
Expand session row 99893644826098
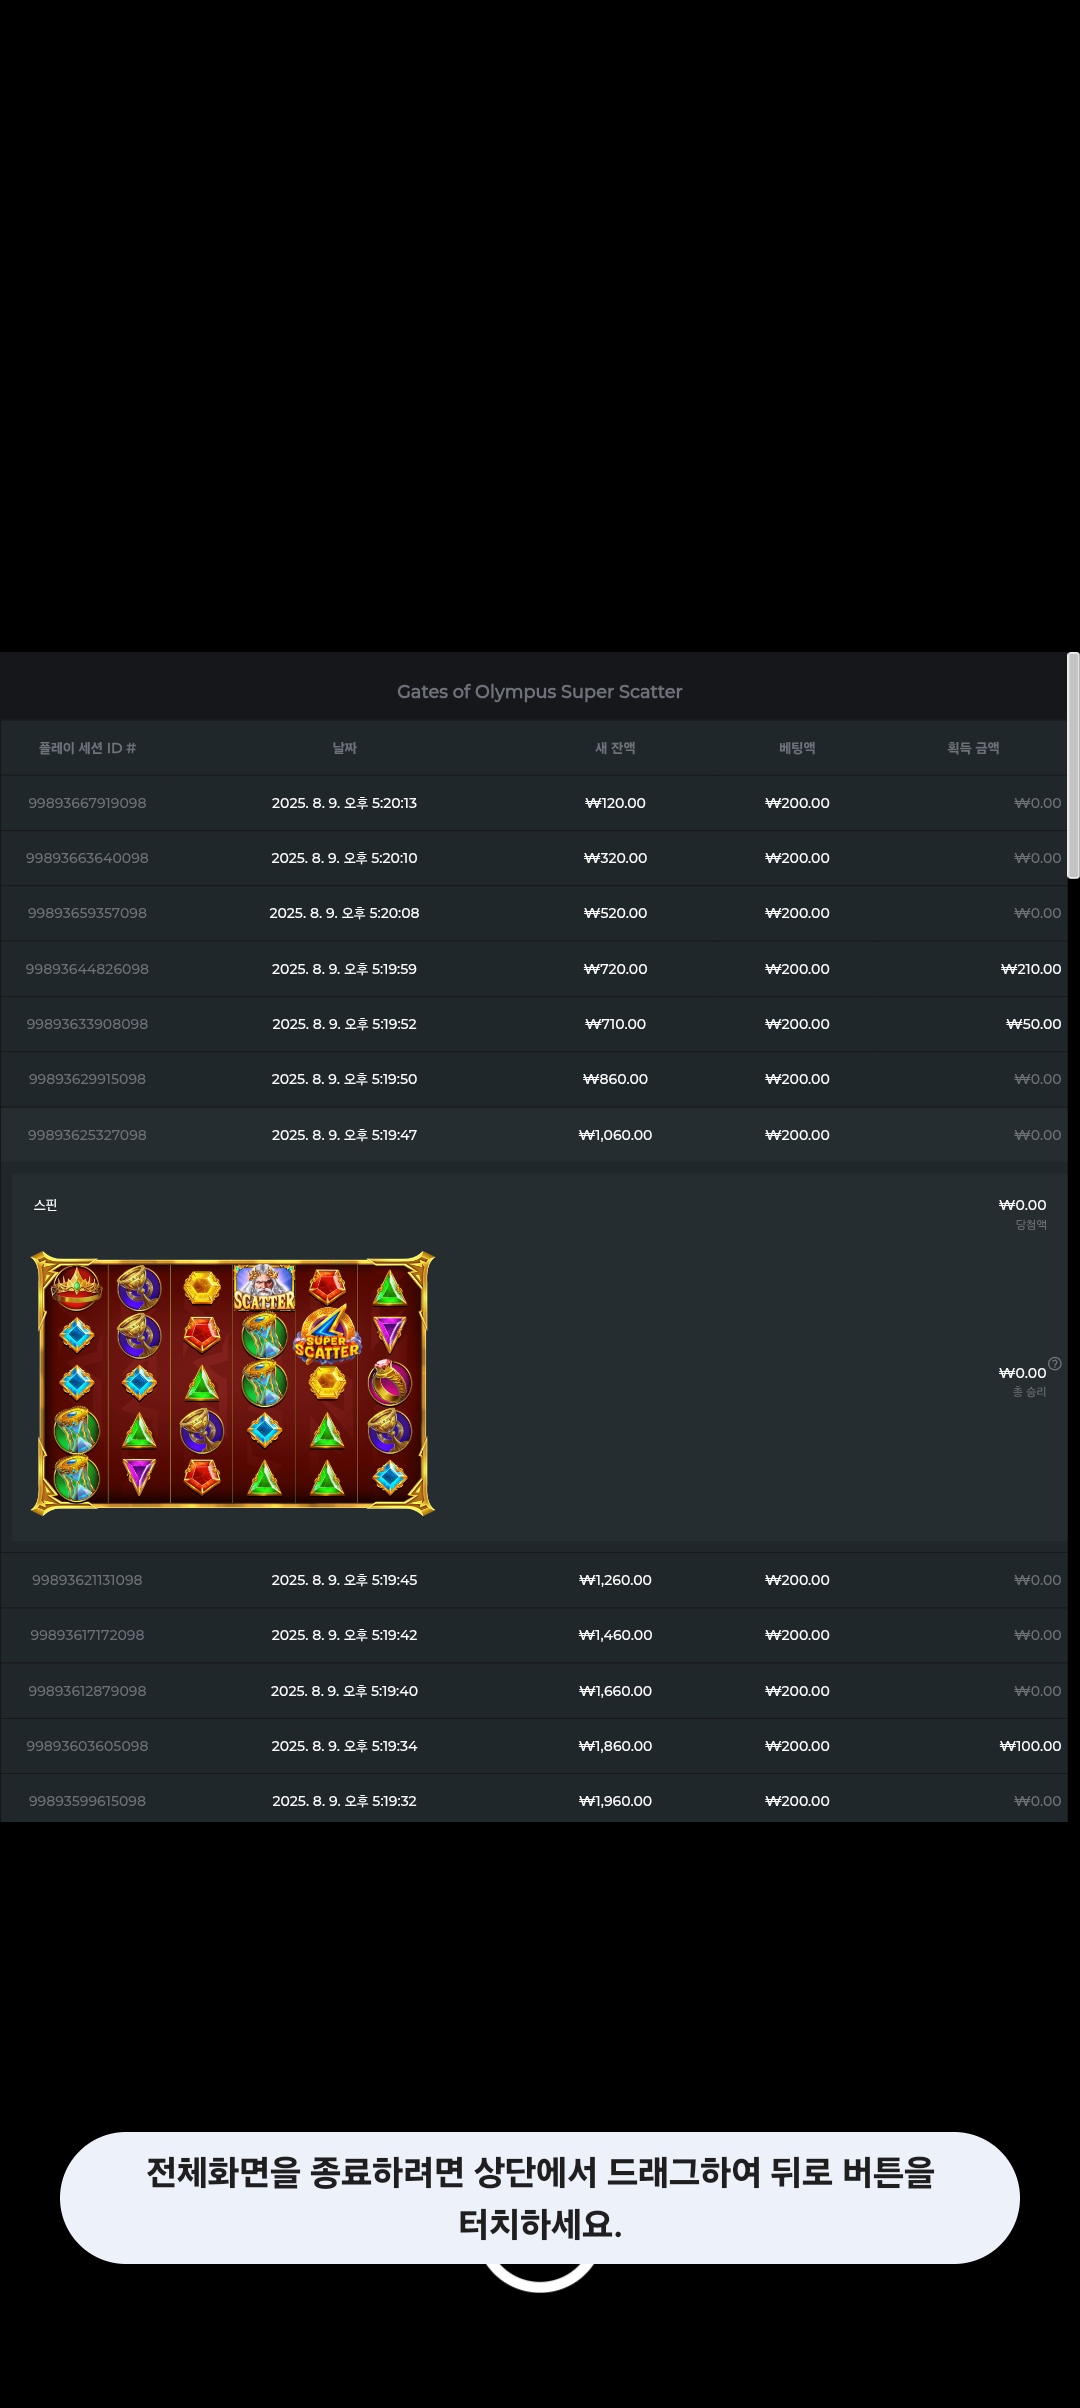point(534,969)
